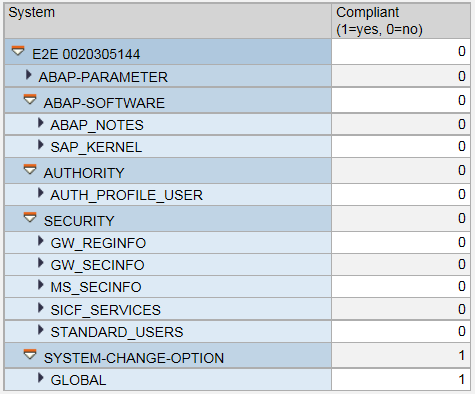Collapse the ABAP-SOFTWARE node
Viewport: 475px width, 394px height.
pos(30,99)
